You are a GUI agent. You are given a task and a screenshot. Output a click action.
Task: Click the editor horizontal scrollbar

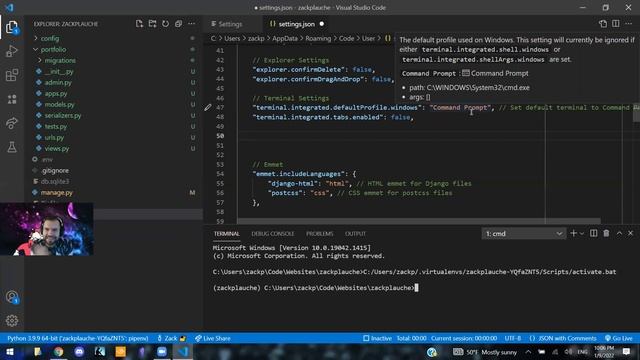pyautogui.click(x=419, y=221)
